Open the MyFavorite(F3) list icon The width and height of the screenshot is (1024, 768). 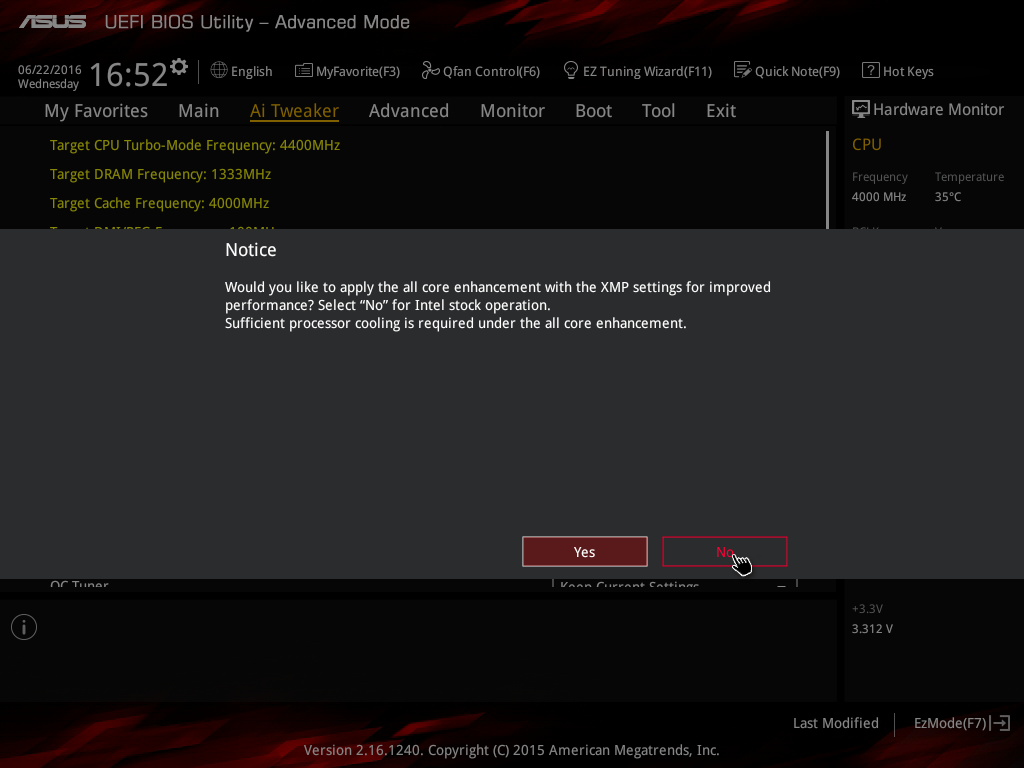(303, 71)
